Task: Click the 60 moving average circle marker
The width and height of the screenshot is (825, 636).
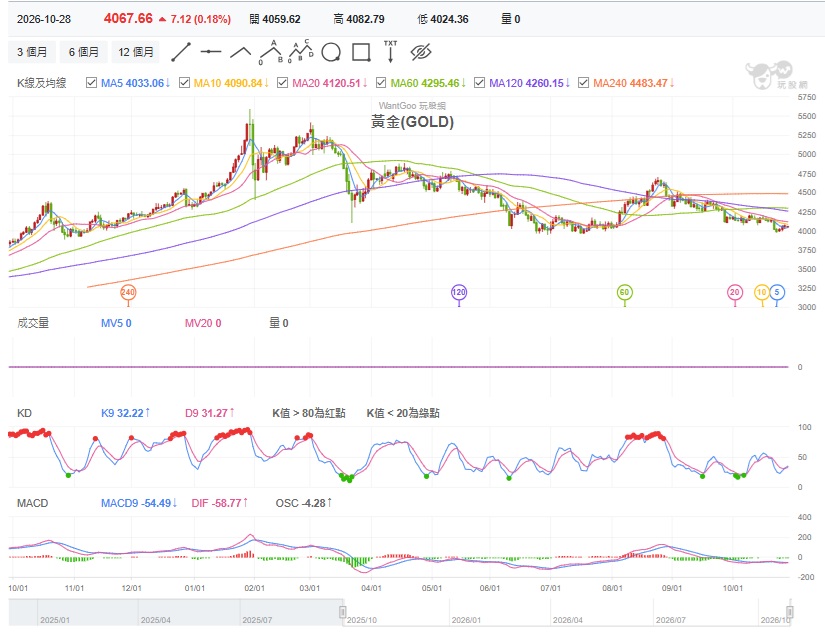Action: pos(625,292)
